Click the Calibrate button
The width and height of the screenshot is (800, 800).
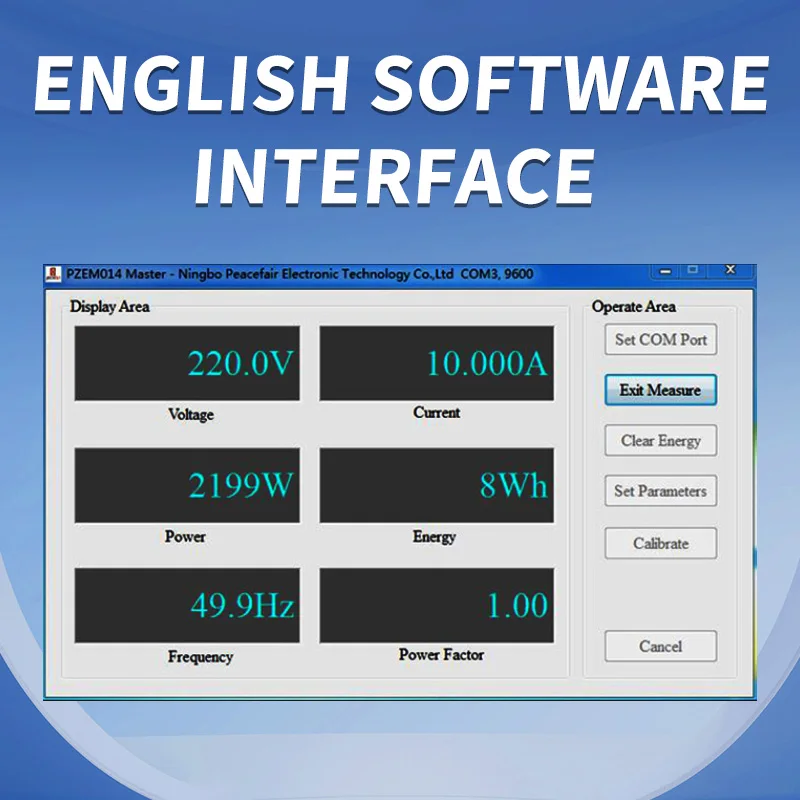tap(660, 543)
